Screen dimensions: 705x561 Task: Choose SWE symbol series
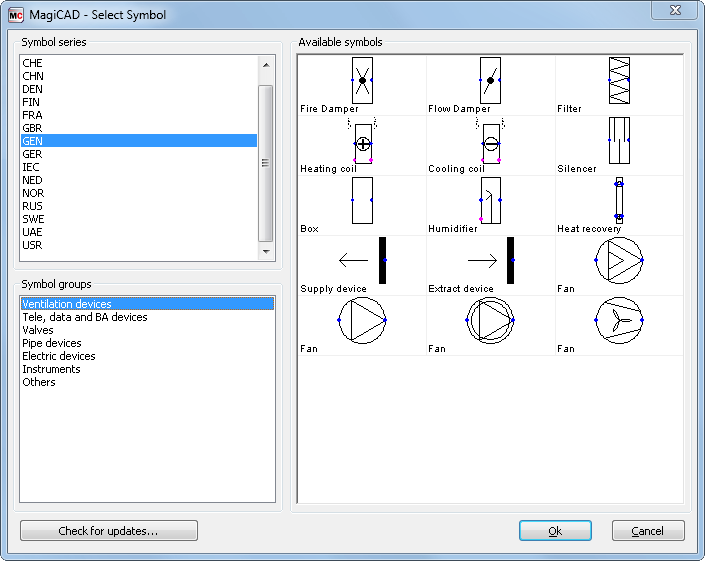tap(33, 219)
